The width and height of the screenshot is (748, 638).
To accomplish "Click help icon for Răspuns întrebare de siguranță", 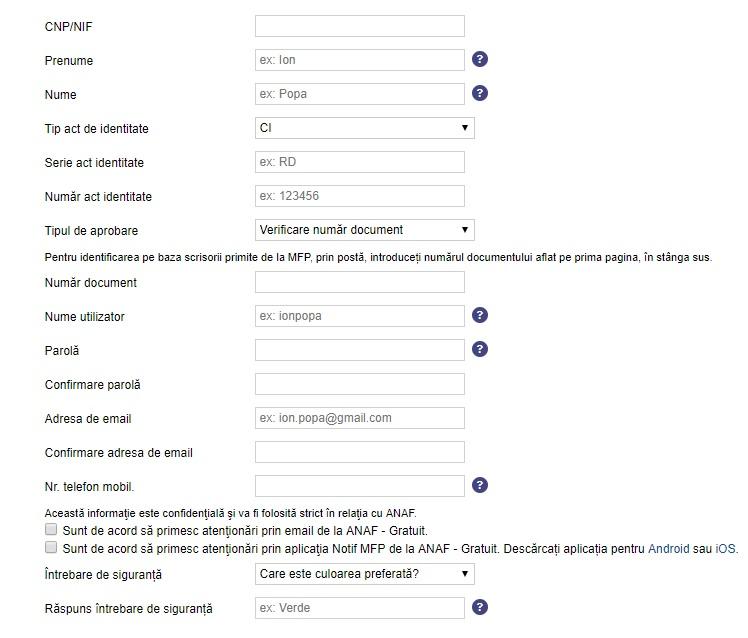I will (480, 608).
